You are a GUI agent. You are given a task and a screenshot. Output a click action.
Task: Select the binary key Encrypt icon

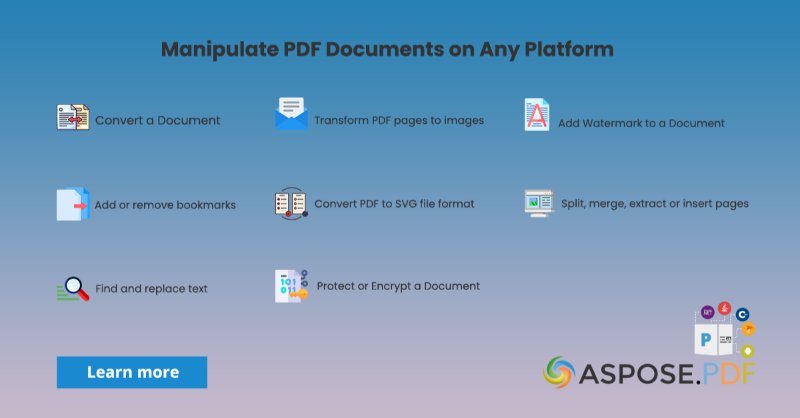pos(291,286)
